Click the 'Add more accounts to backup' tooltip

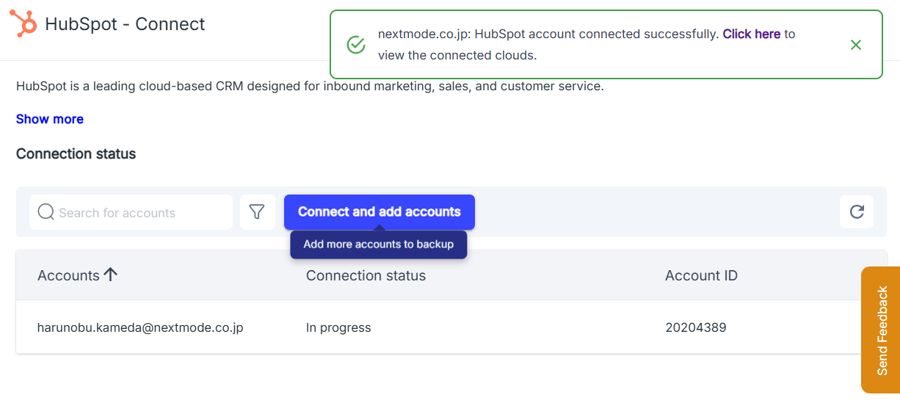[378, 245]
